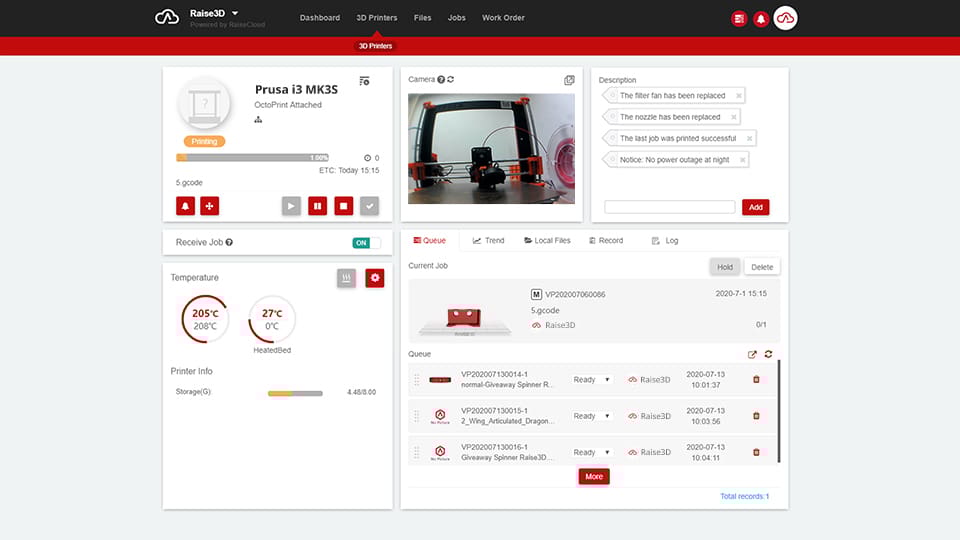960x540 pixels.
Task: Open the Work Order menu
Action: tap(503, 18)
